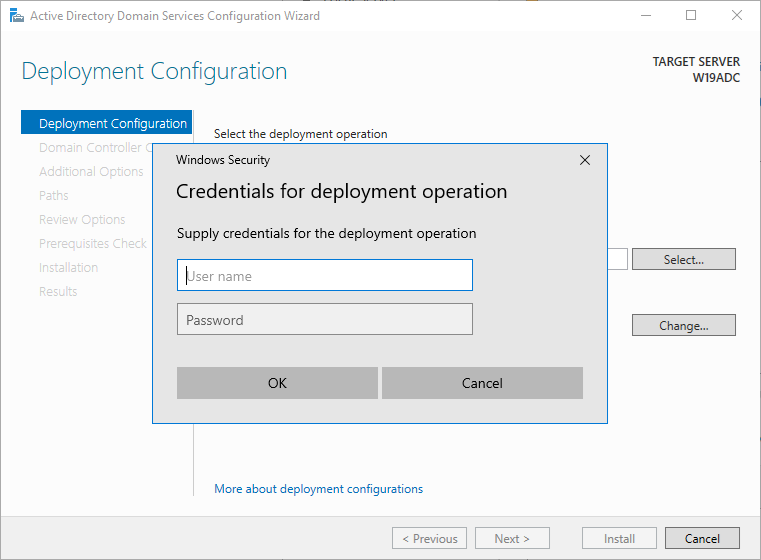Select Additional Options step in sidebar

click(91, 171)
